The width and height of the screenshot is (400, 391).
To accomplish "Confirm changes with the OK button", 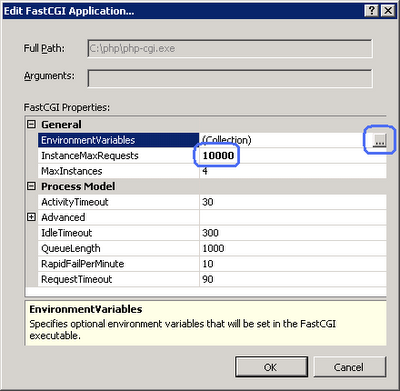I will [x=271, y=367].
